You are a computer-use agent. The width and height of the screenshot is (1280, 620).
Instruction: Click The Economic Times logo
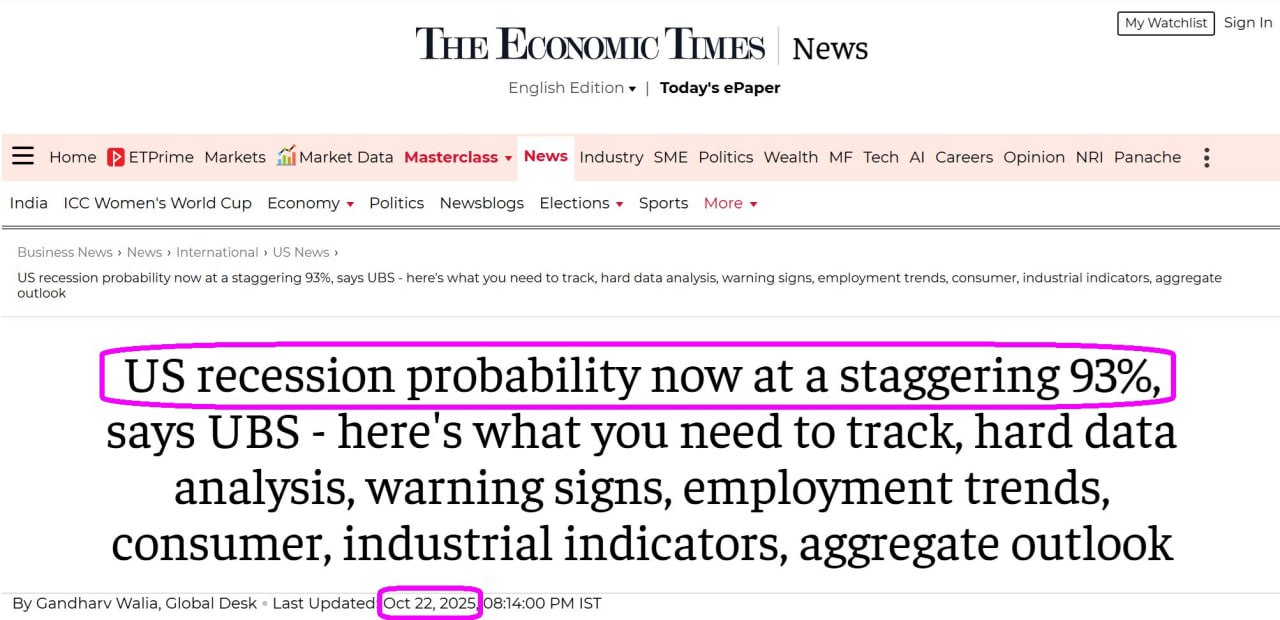point(590,46)
